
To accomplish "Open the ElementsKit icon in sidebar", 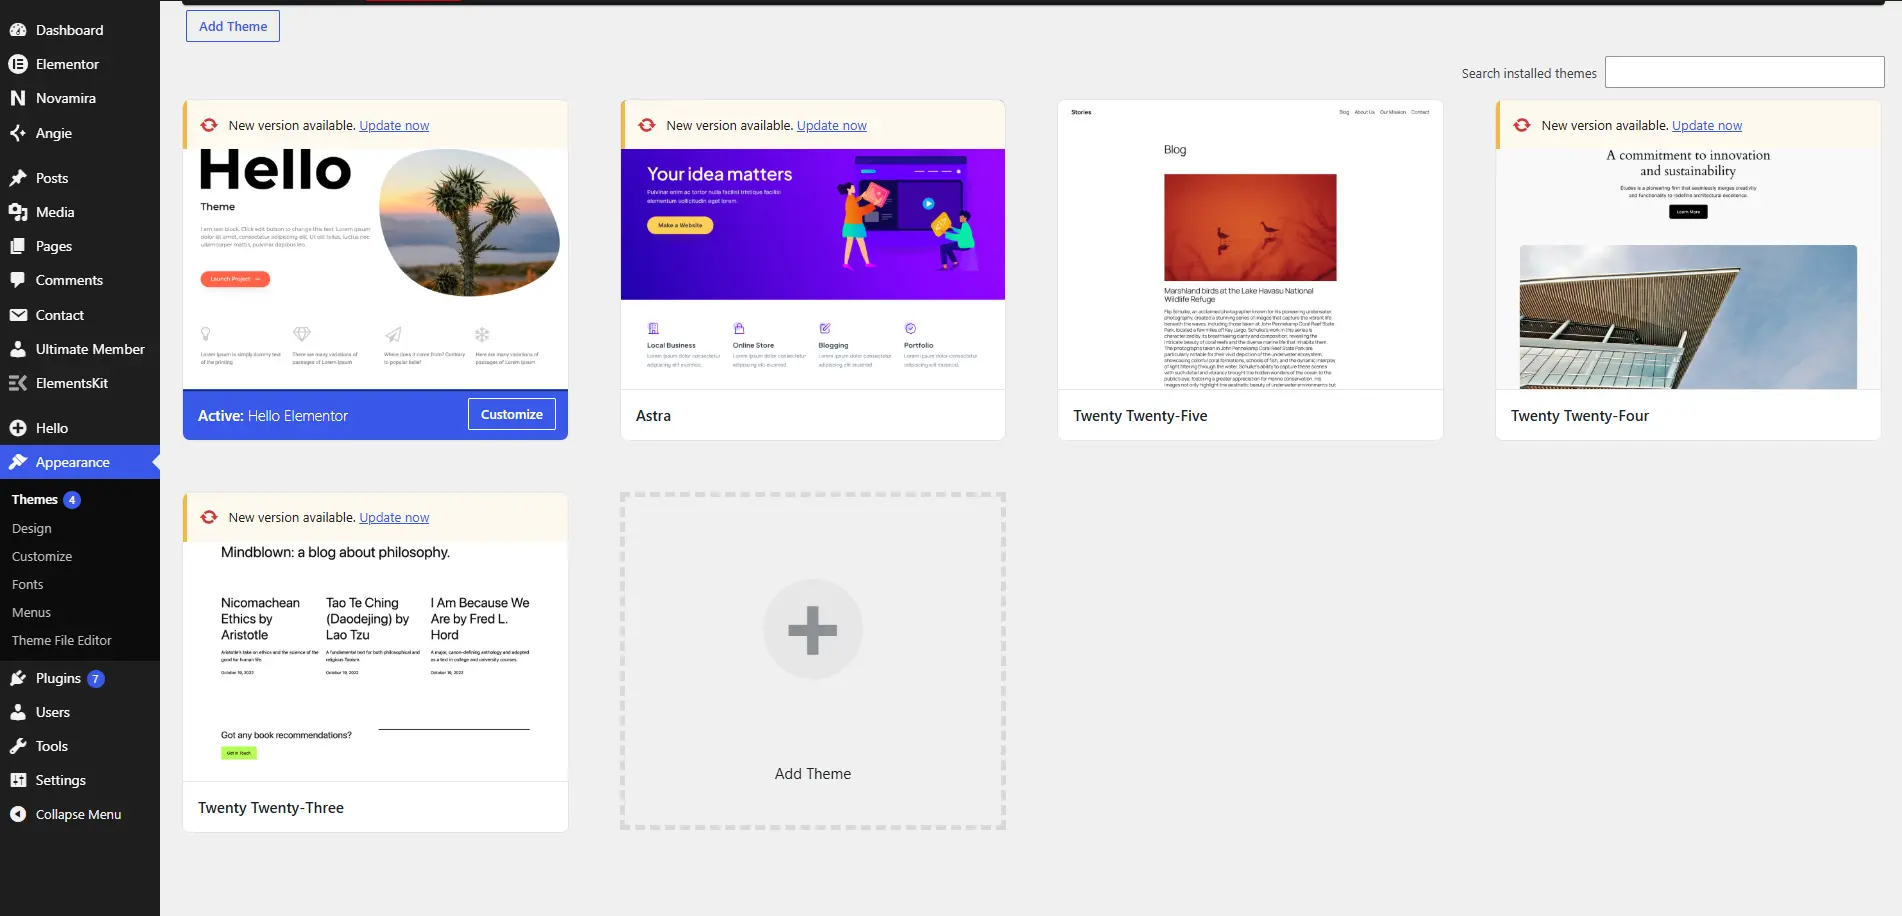I will [x=18, y=383].
